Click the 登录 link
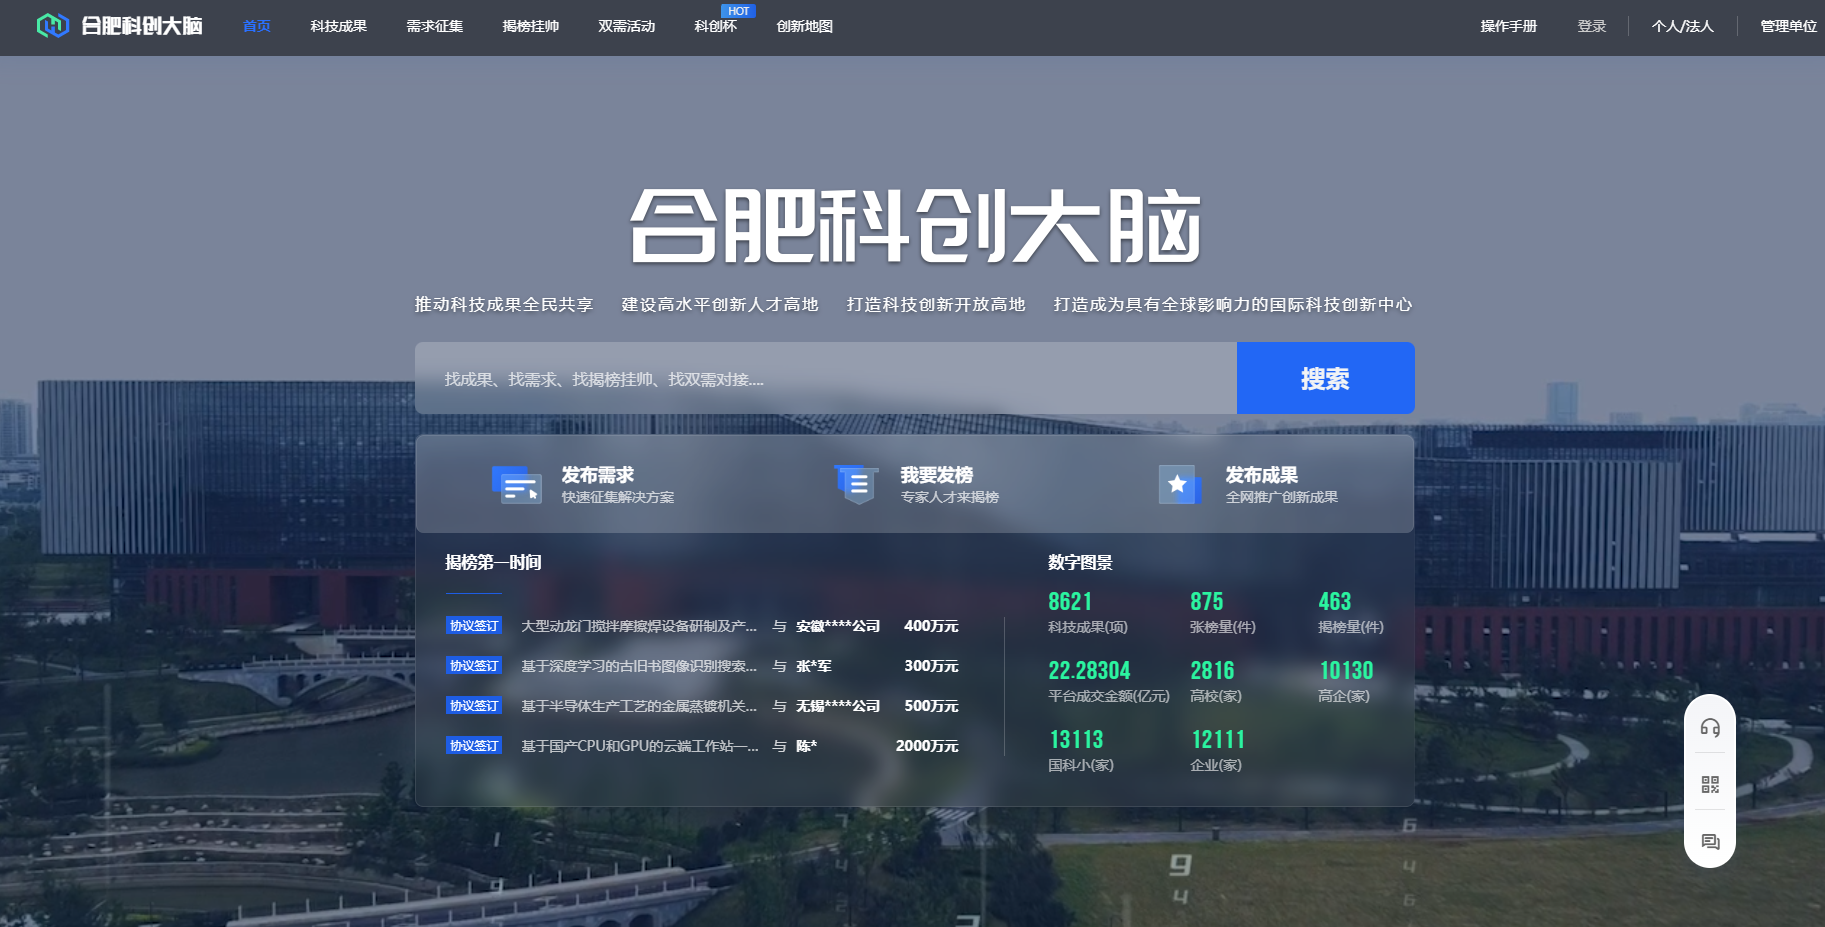 1591,27
